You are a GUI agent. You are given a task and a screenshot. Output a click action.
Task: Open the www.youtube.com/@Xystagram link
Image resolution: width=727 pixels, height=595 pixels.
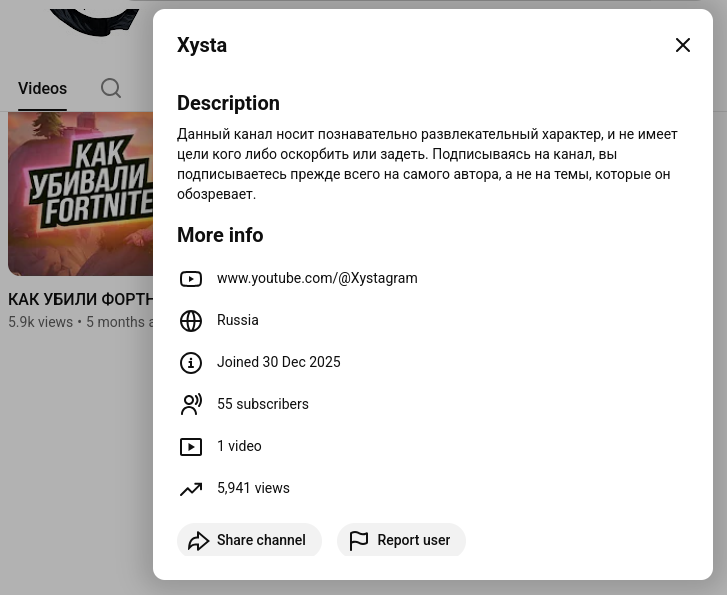point(317,278)
